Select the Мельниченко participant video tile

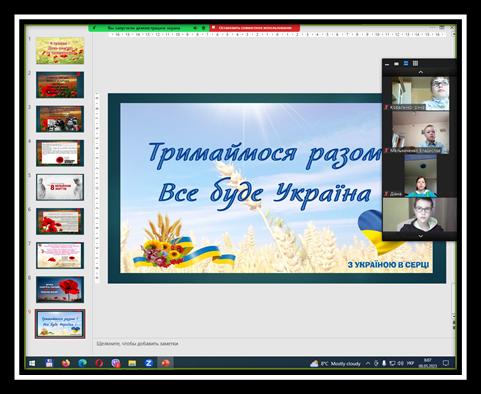click(420, 132)
